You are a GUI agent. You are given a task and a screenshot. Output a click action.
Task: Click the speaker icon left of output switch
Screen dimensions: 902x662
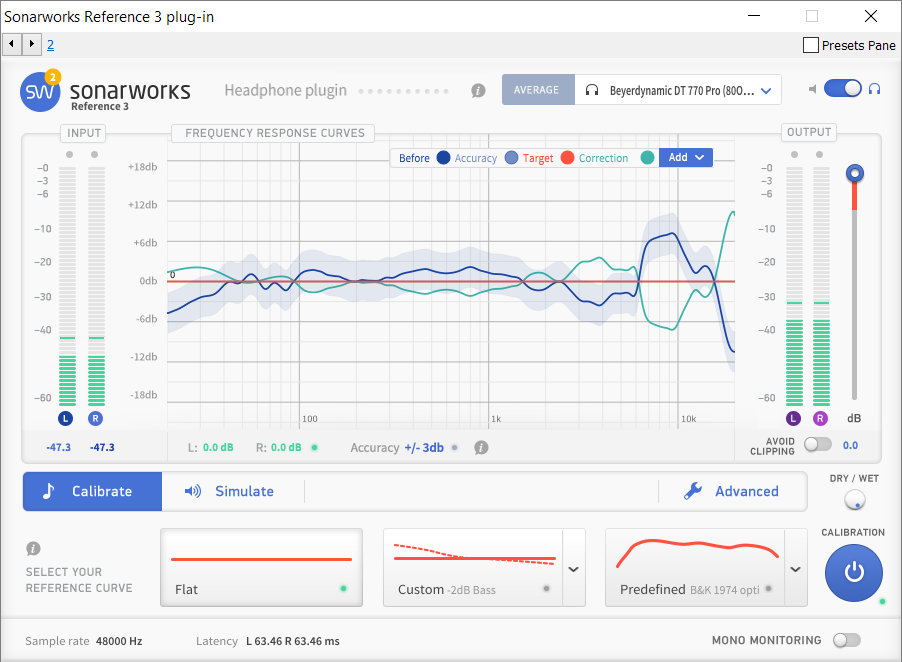(812, 89)
